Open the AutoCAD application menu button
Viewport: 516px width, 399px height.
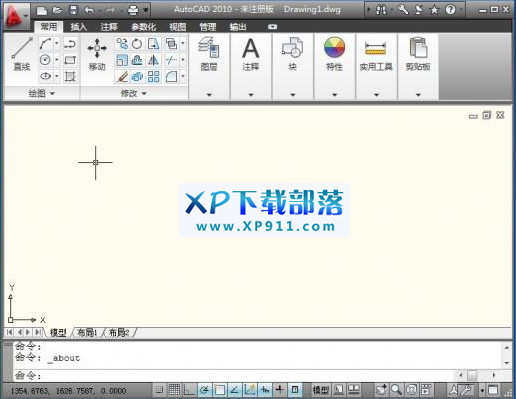click(16, 17)
